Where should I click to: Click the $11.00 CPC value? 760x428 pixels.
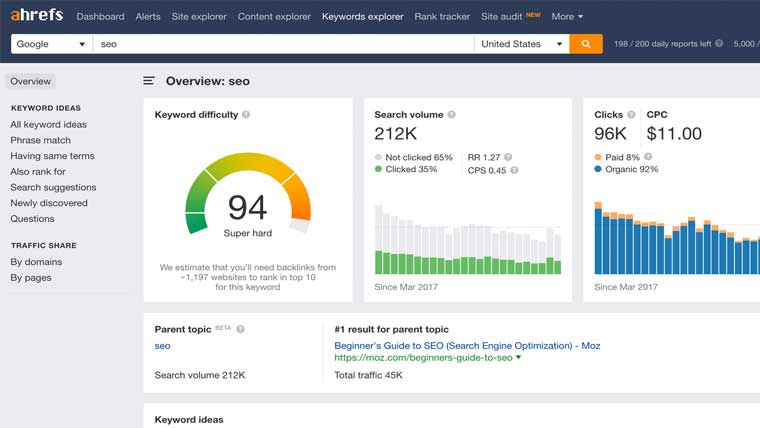pyautogui.click(x=674, y=133)
